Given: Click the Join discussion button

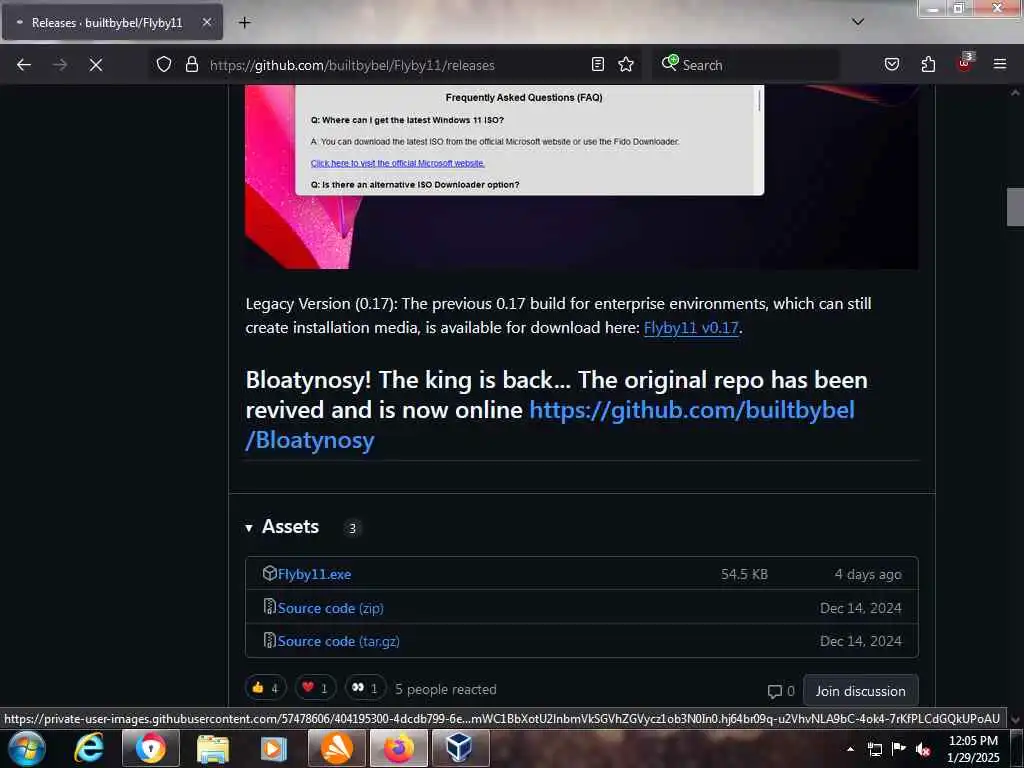Looking at the screenshot, I should tap(860, 691).
